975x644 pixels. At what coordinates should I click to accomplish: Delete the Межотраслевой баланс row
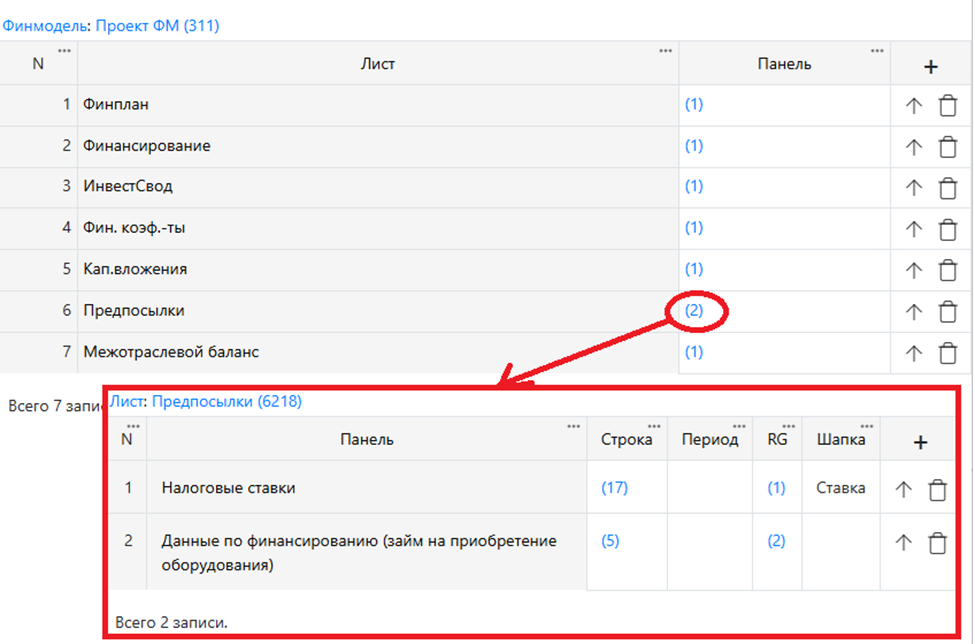point(947,352)
